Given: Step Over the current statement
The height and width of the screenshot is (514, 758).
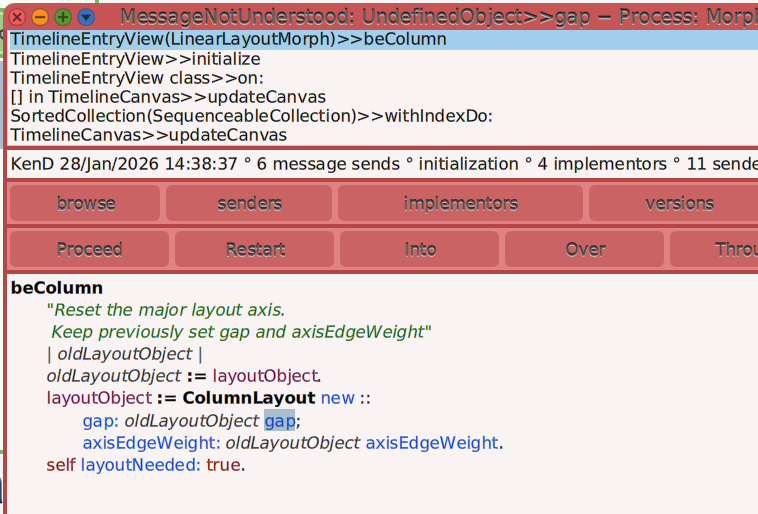Looking at the screenshot, I should pyautogui.click(x=585, y=249).
